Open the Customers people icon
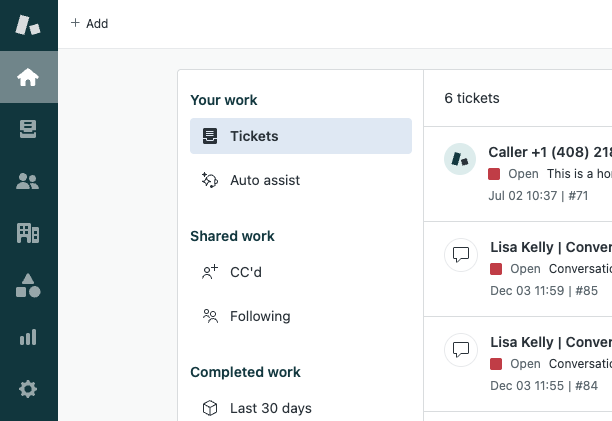The height and width of the screenshot is (421, 612). click(28, 181)
